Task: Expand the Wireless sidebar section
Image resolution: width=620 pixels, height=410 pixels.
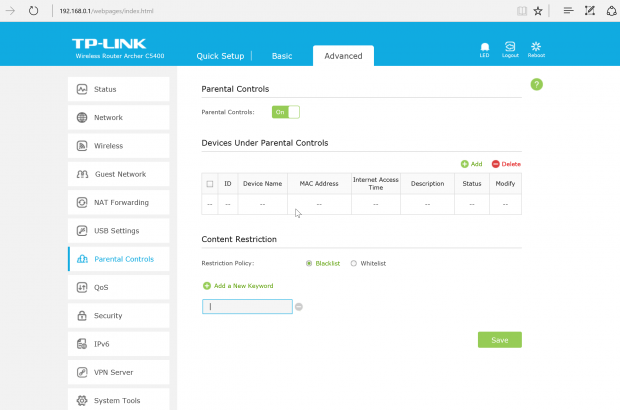Action: 118,146
